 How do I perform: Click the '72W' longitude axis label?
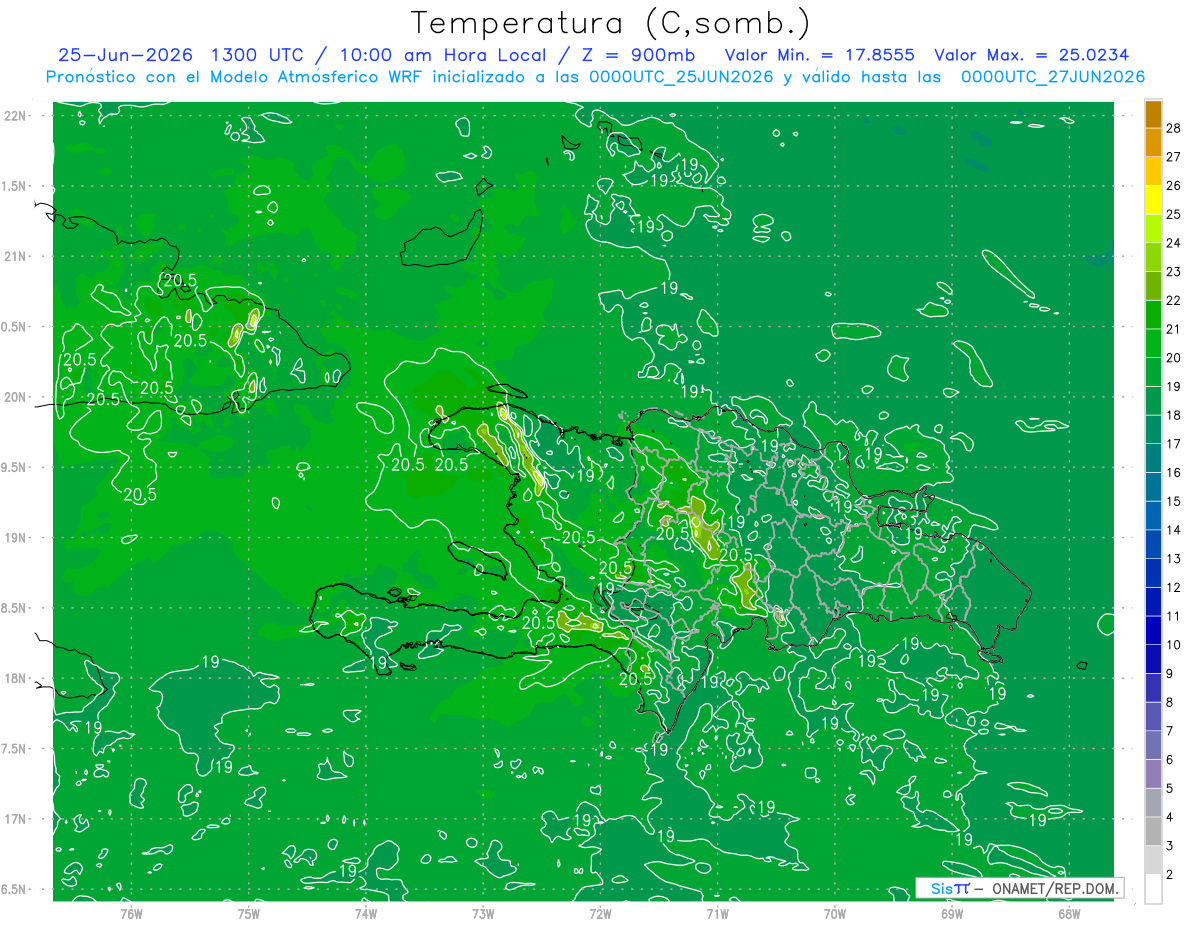(601, 913)
